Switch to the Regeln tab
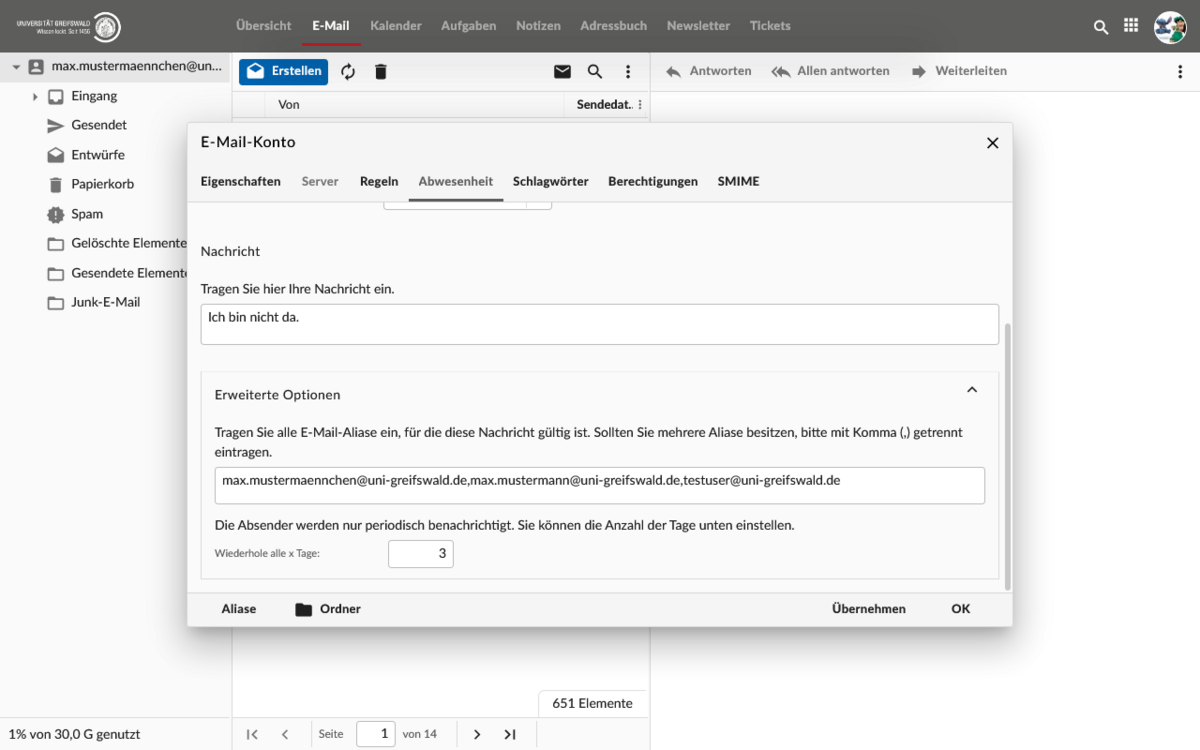Image resolution: width=1200 pixels, height=750 pixels. tap(379, 181)
